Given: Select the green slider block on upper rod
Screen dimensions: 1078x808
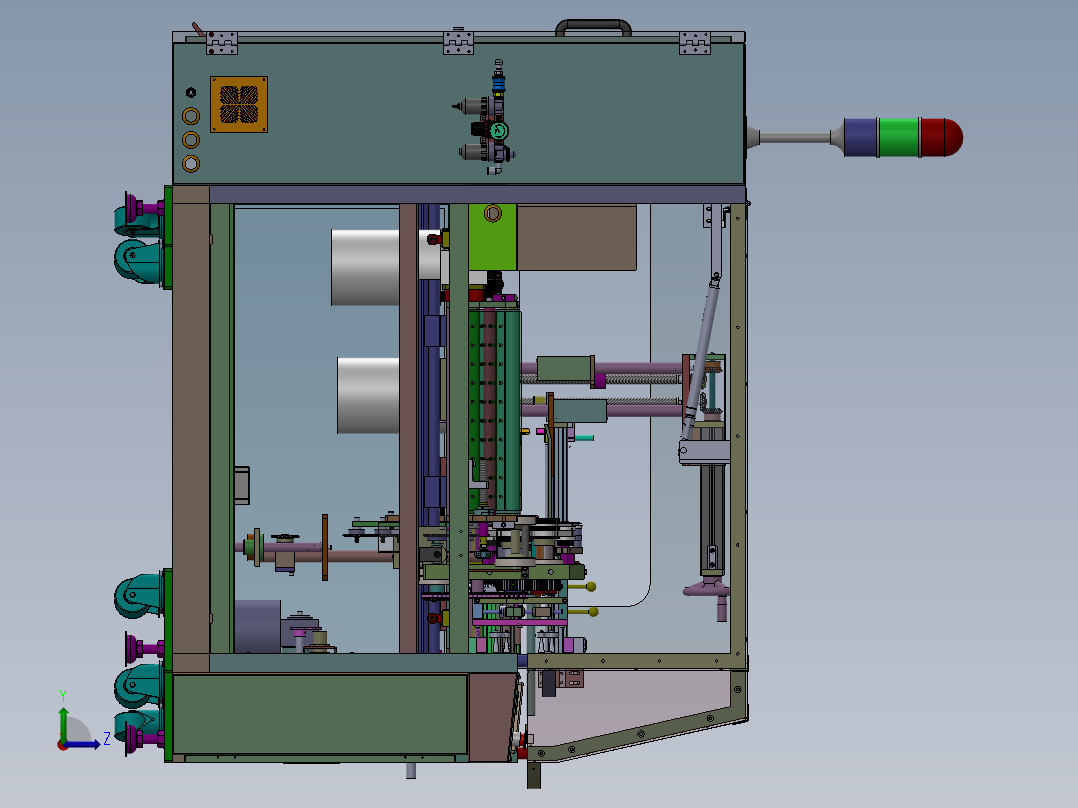Looking at the screenshot, I should [565, 369].
